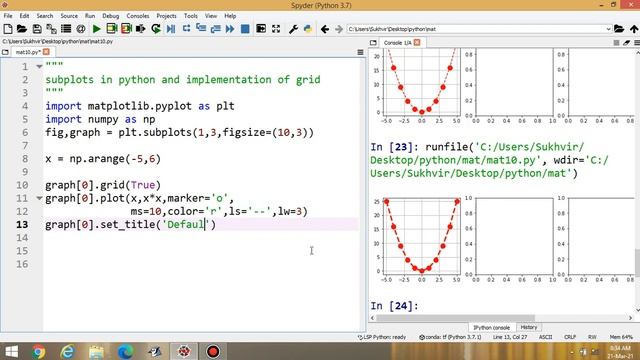Browse tabs icon left of mat10.py
The image size is (640, 360).
(x=5, y=52)
